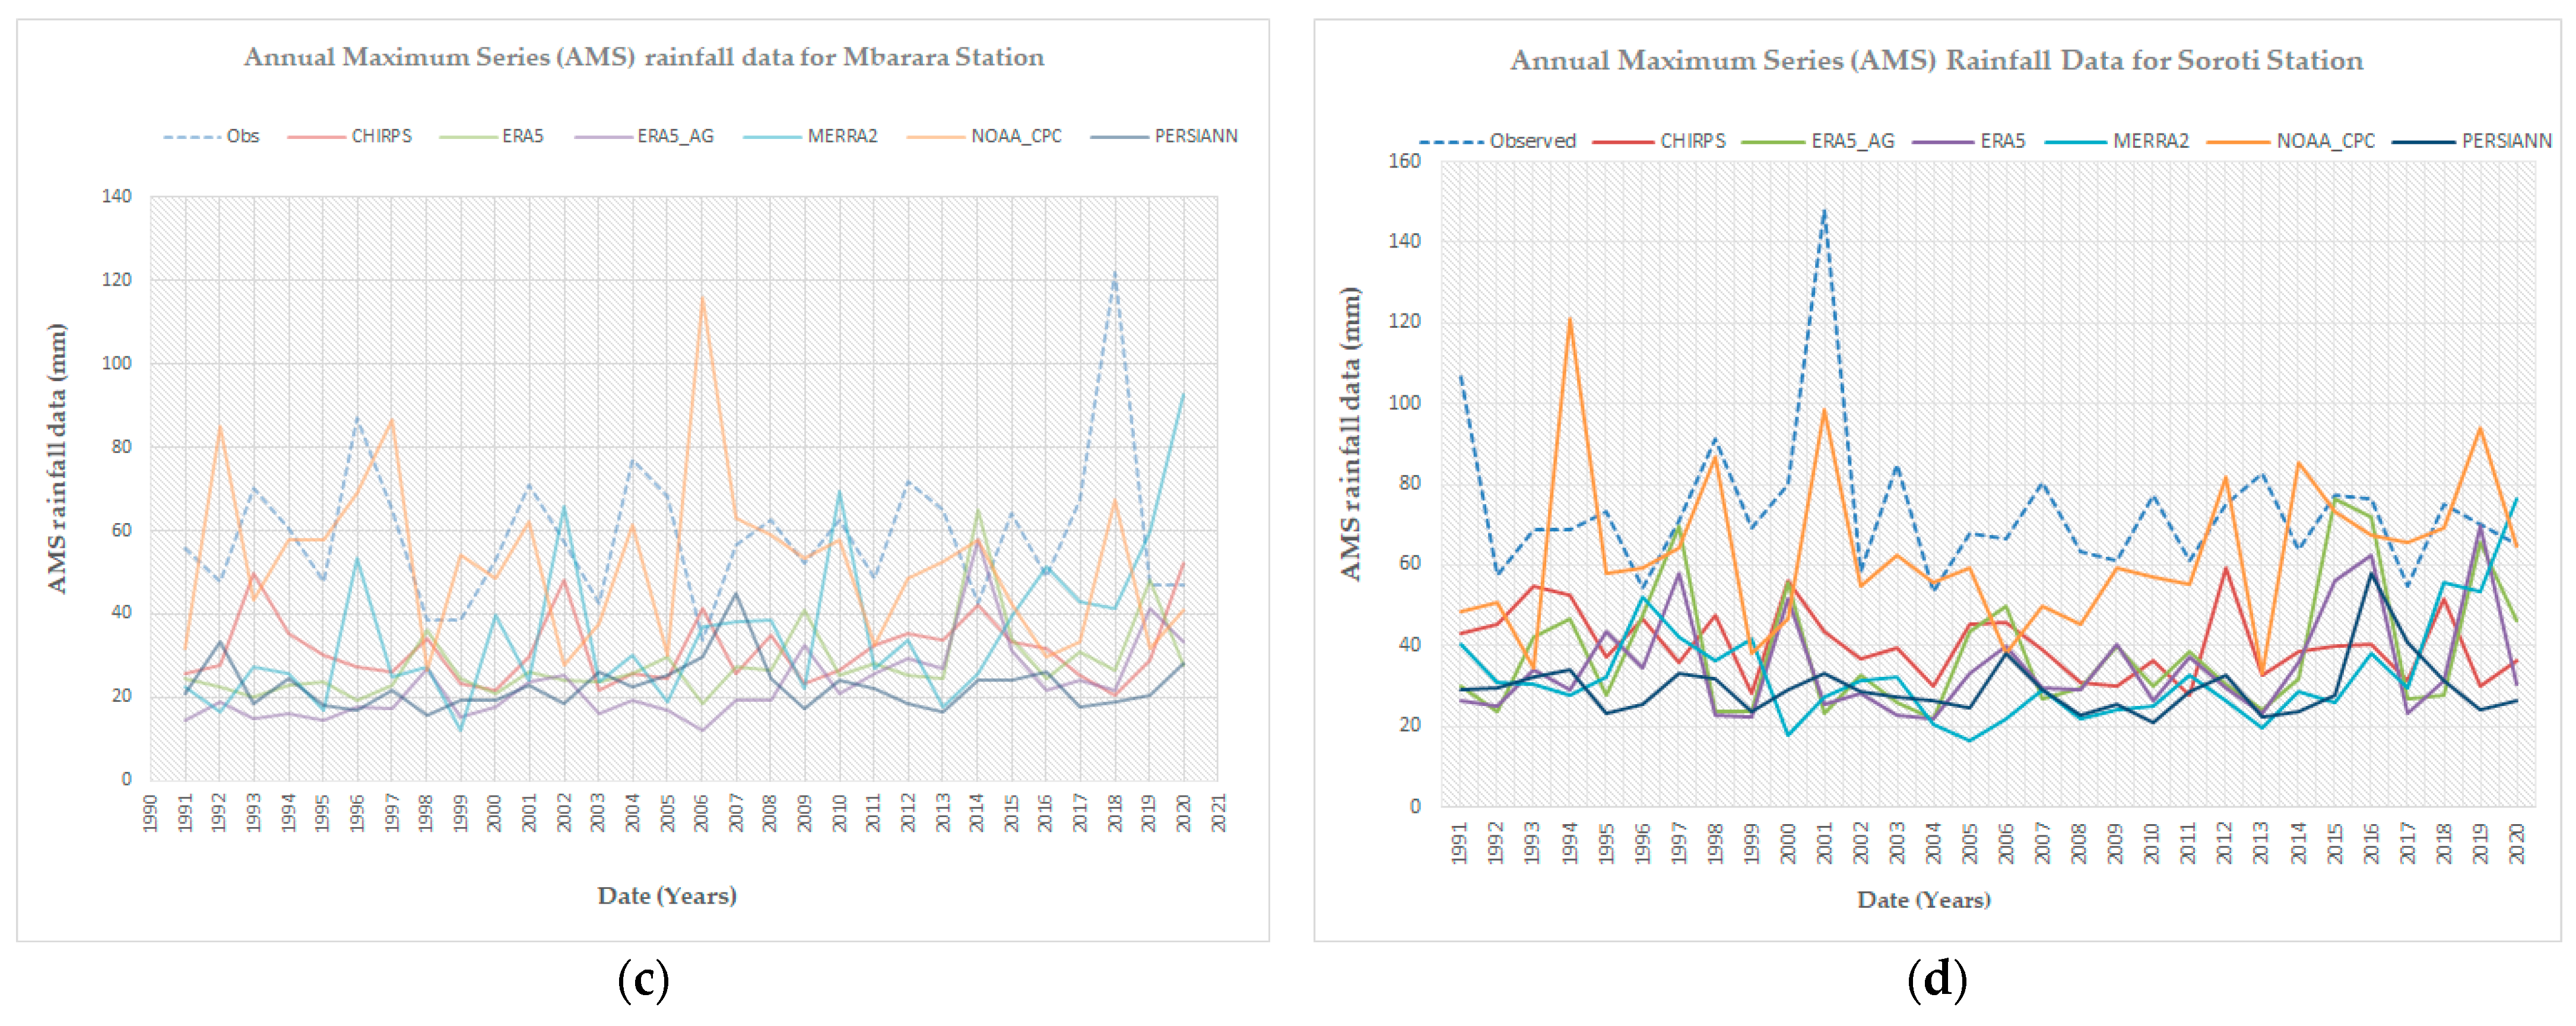2576x1026 pixels.
Task: Select the Mbarara chart Y-axis title
Action: tap(57, 458)
